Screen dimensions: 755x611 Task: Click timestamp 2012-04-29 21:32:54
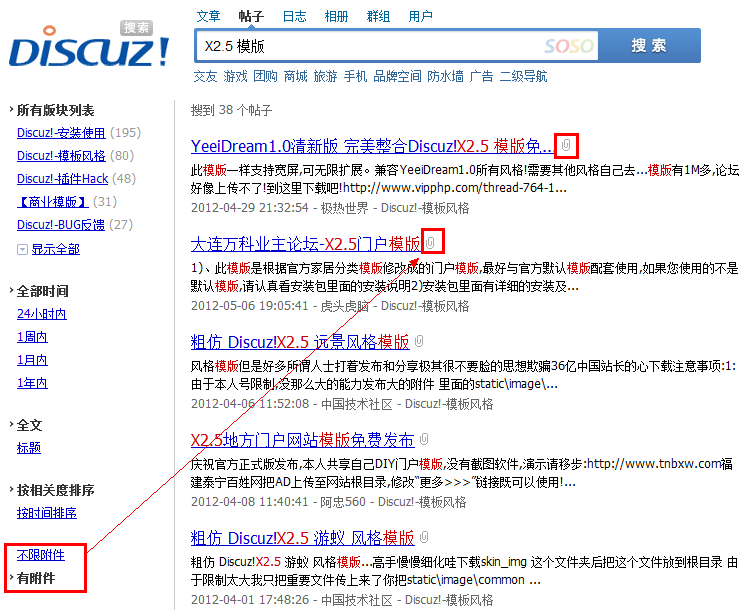(x=249, y=208)
